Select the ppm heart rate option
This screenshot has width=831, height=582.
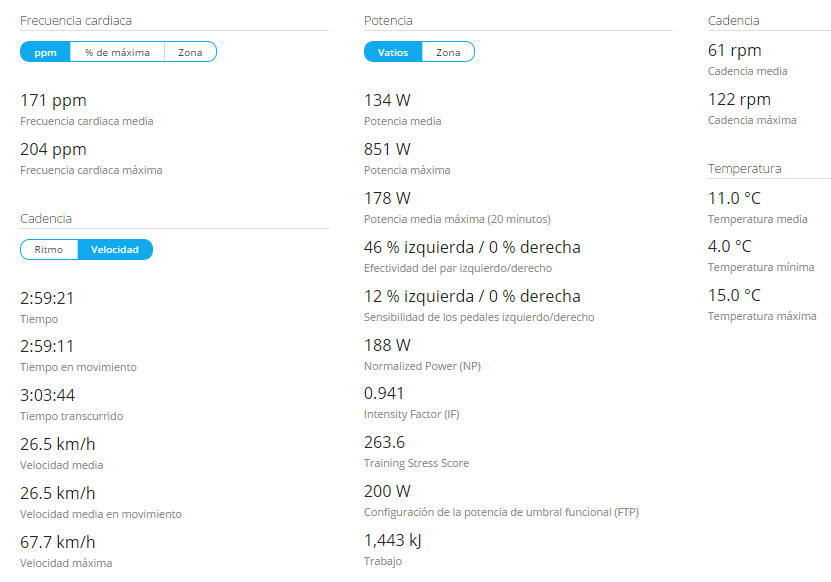pyautogui.click(x=45, y=52)
